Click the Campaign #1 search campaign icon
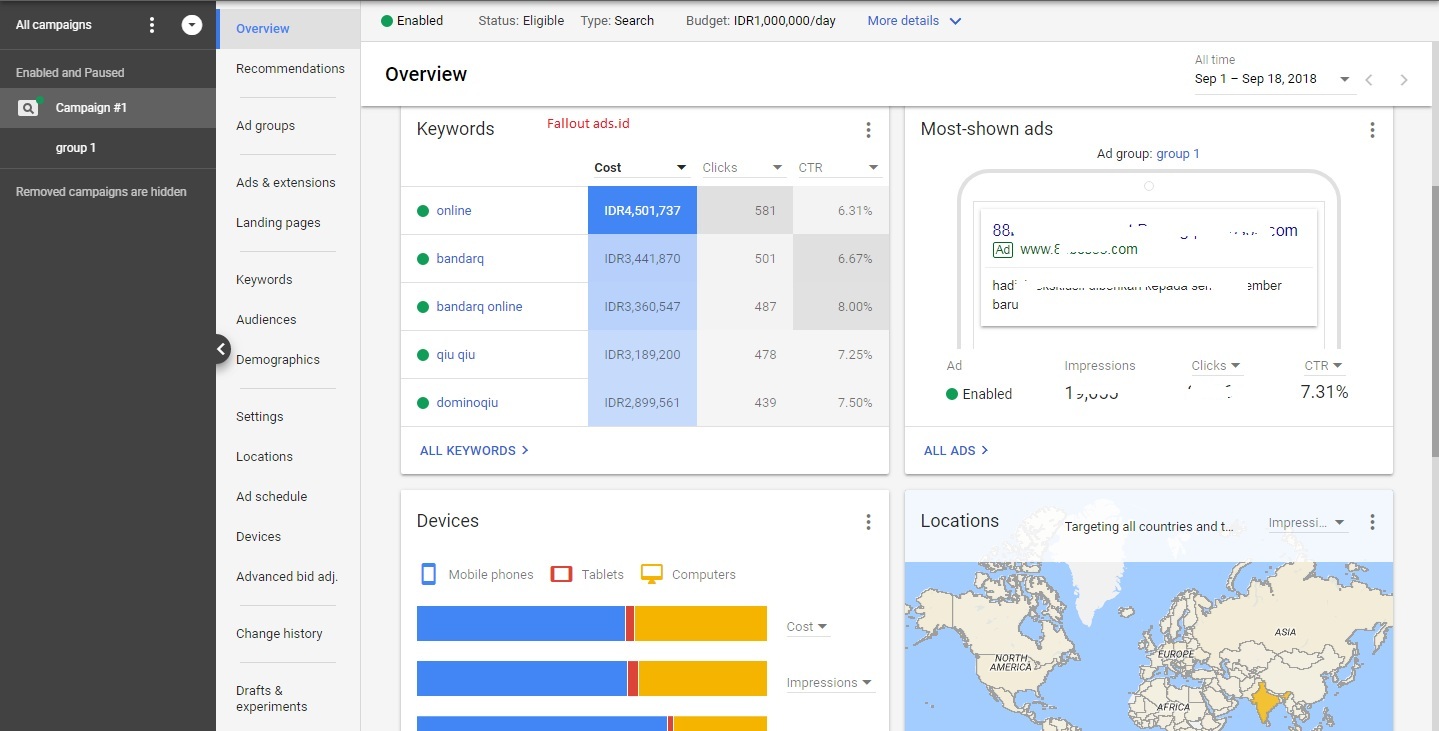 click(28, 108)
